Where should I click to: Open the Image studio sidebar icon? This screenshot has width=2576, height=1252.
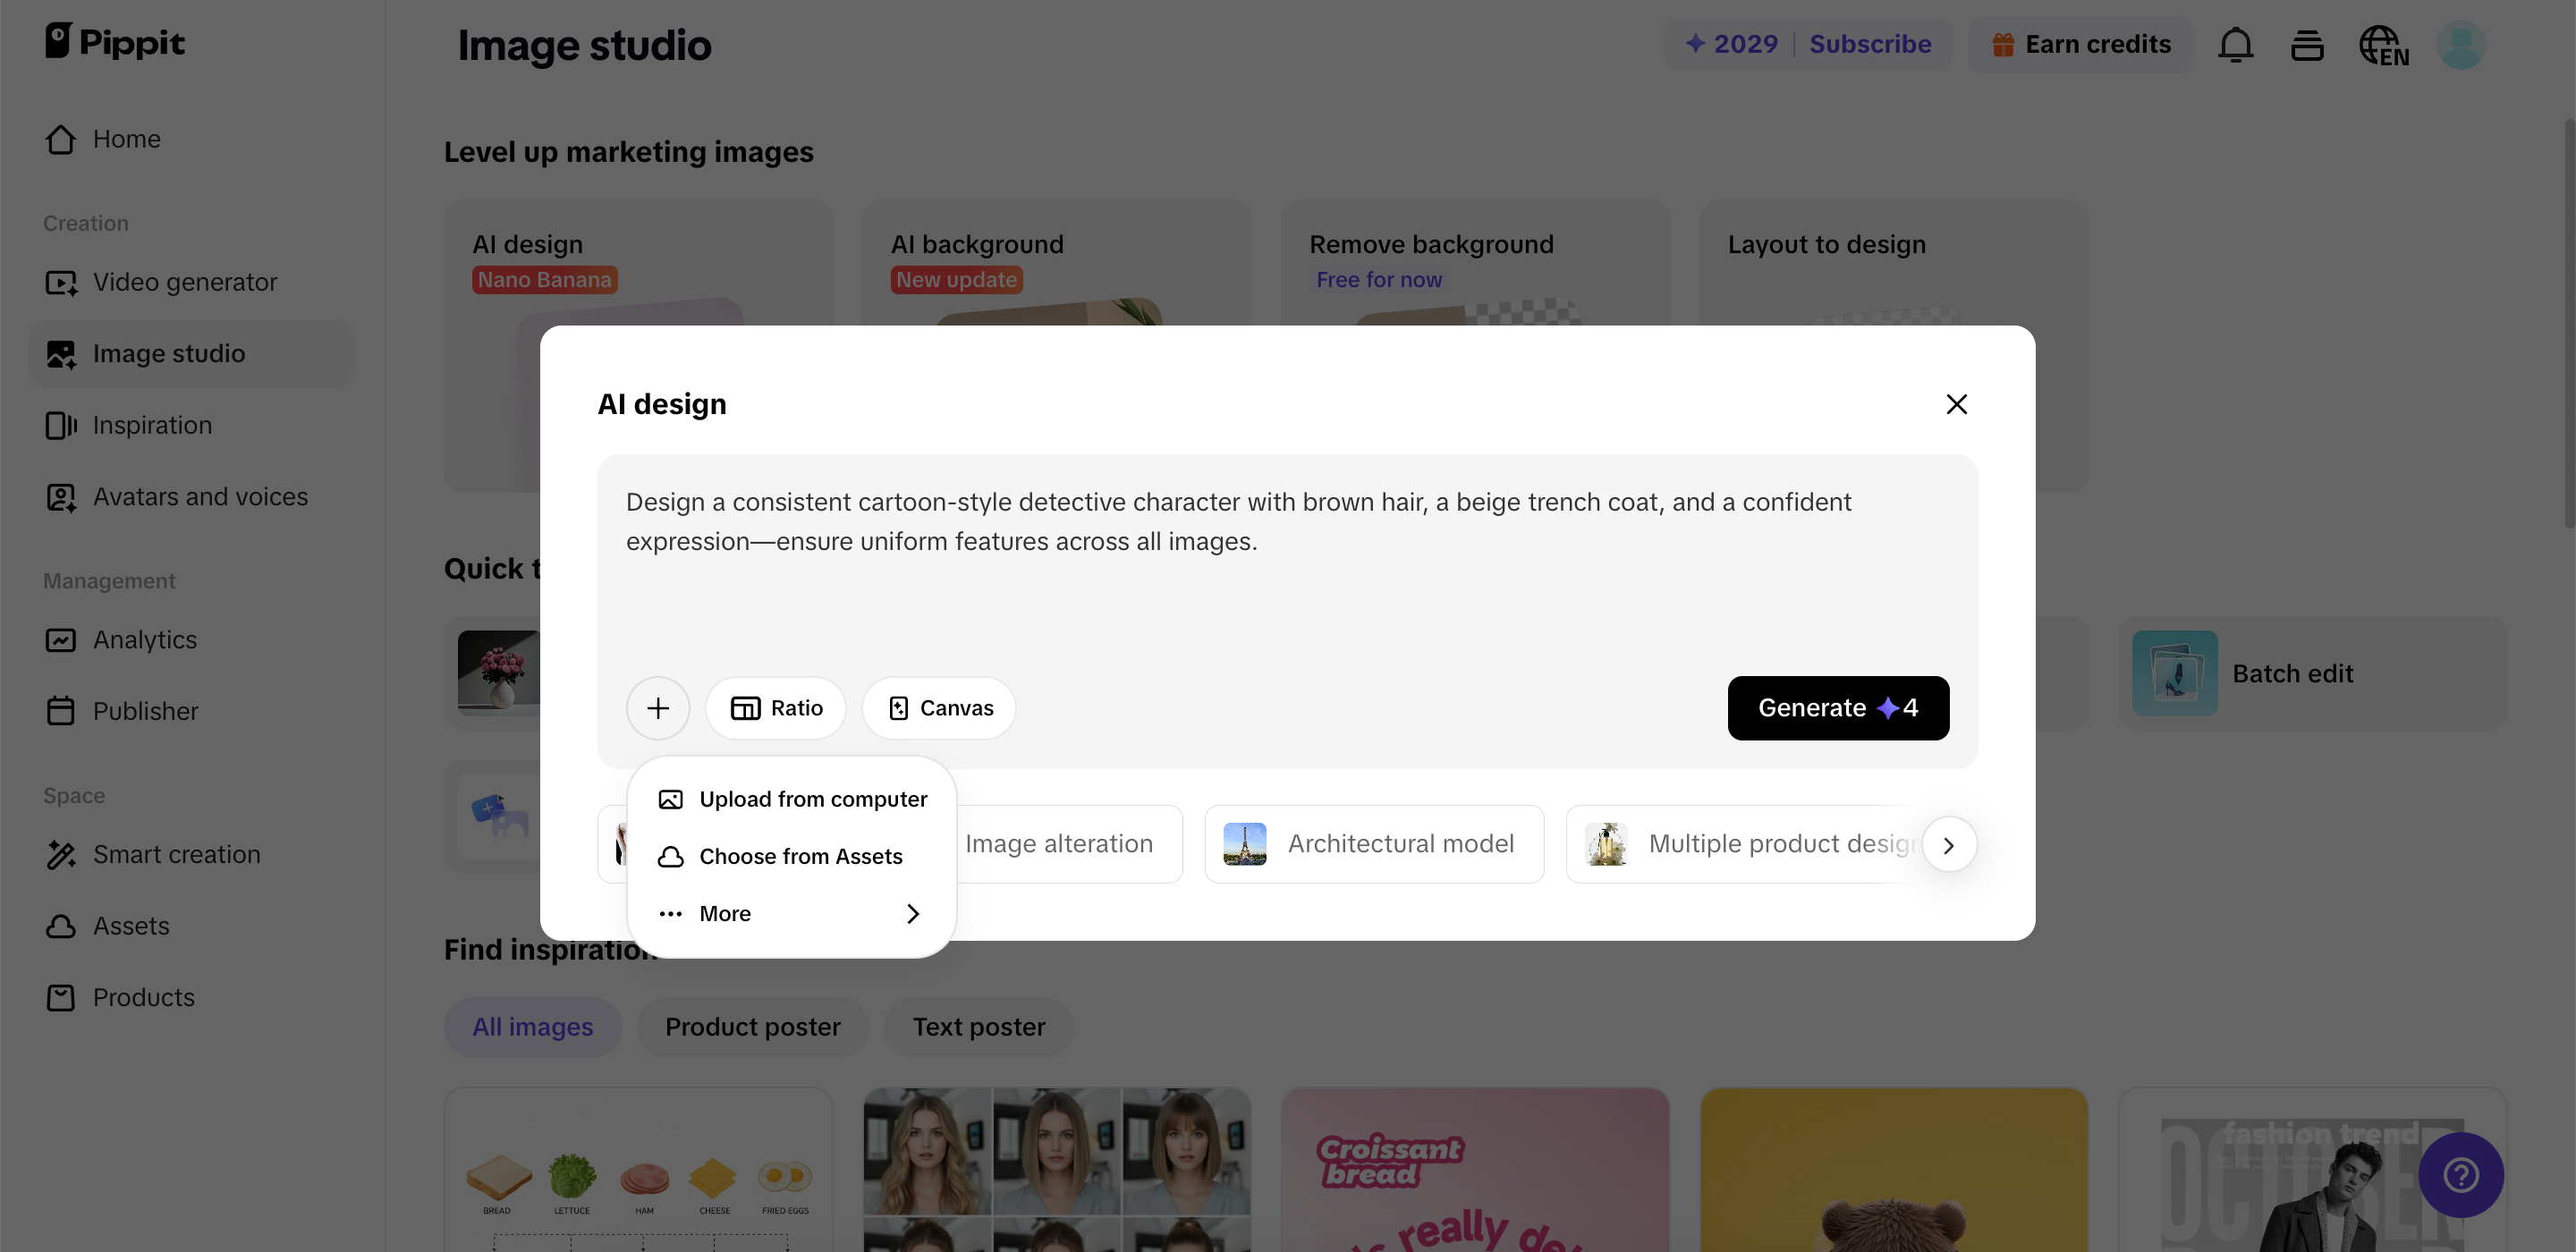pos(61,353)
